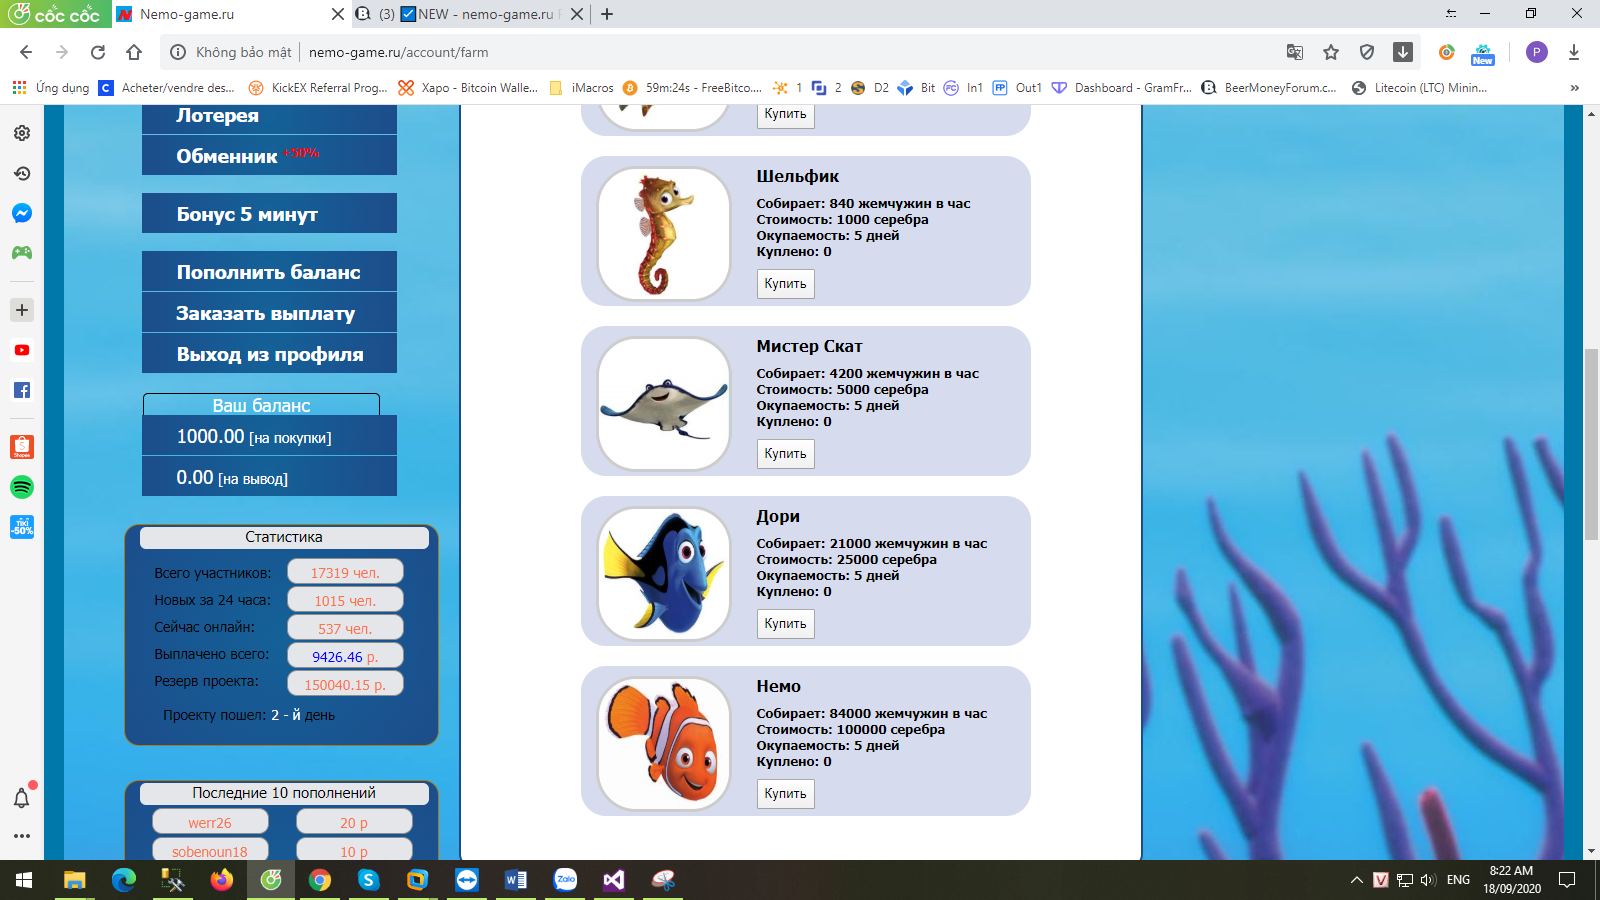Open Пополнить баланс menu item
The width and height of the screenshot is (1600, 900).
(269, 271)
